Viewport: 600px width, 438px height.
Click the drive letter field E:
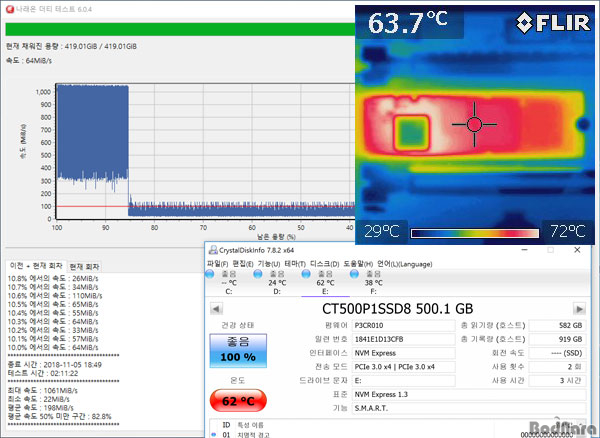[x=403, y=381]
